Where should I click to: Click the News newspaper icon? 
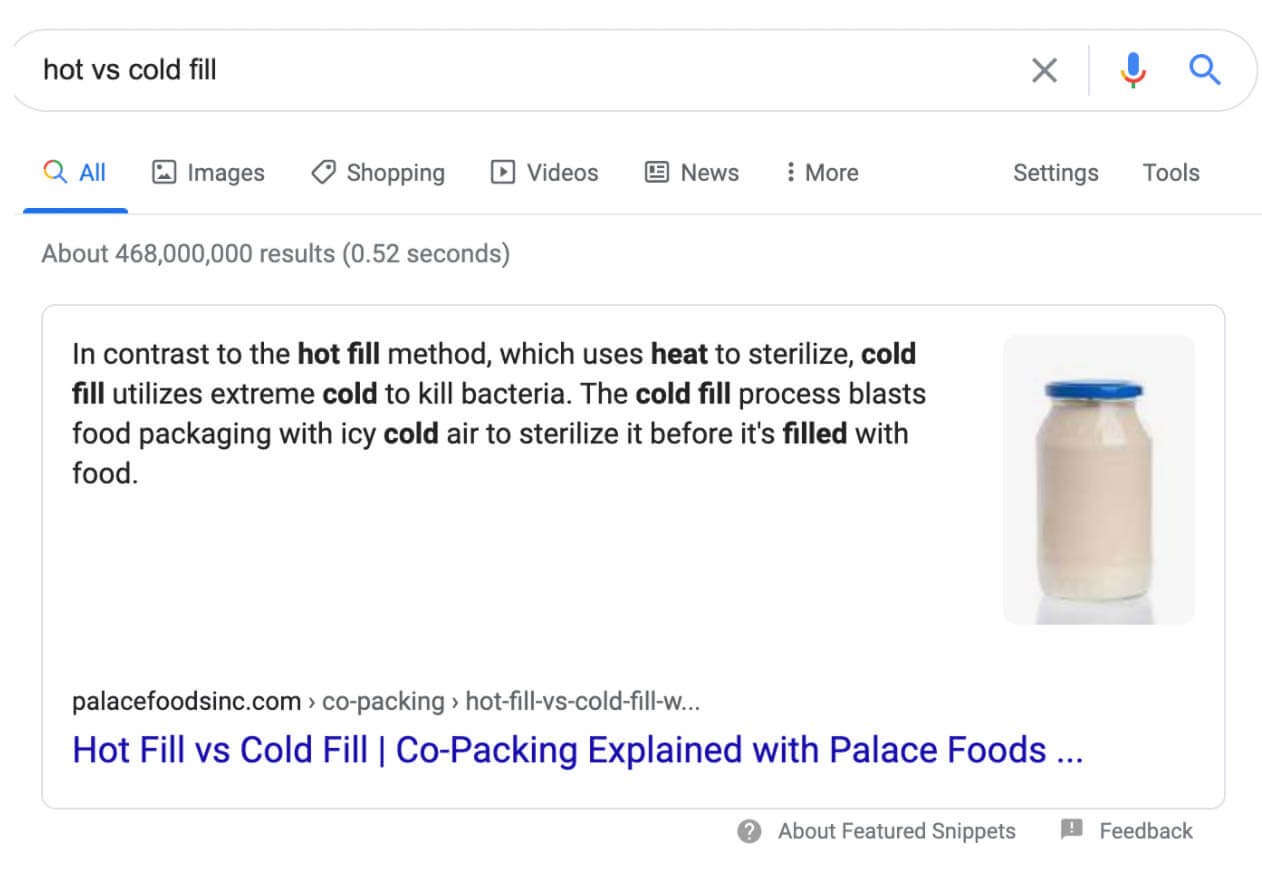click(x=656, y=173)
